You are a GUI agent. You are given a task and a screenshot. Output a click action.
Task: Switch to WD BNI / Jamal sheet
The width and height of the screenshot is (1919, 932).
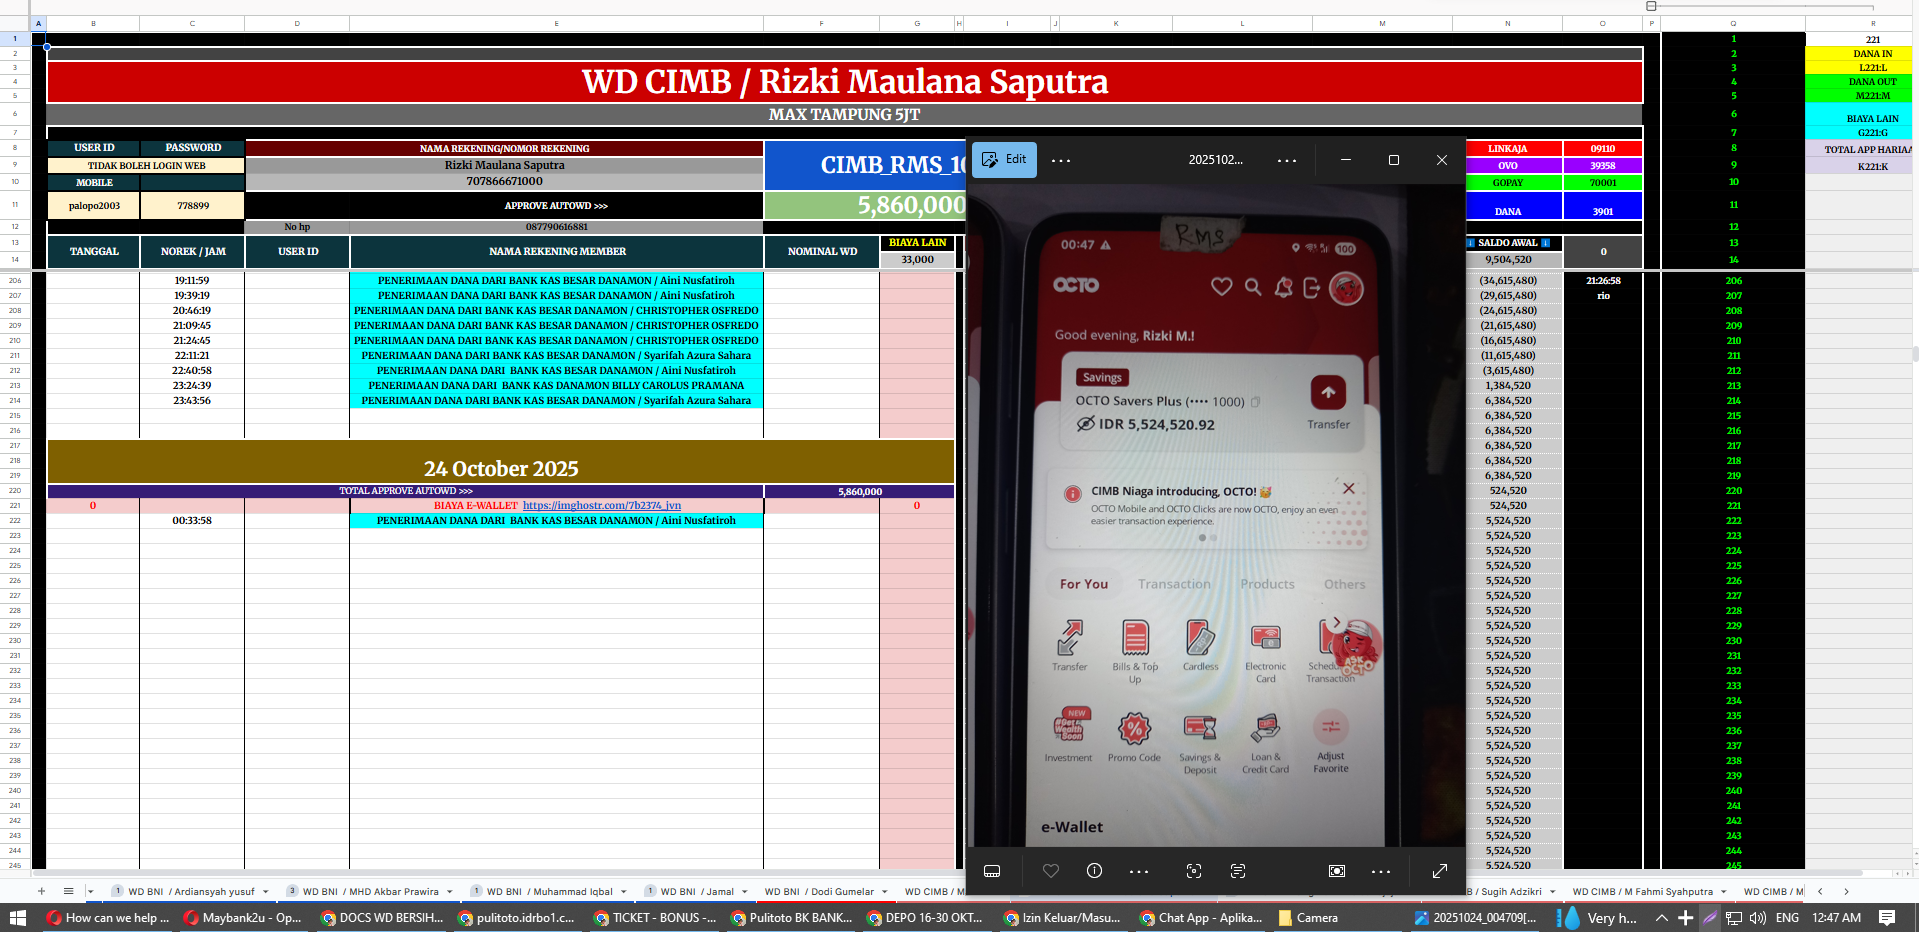(697, 892)
